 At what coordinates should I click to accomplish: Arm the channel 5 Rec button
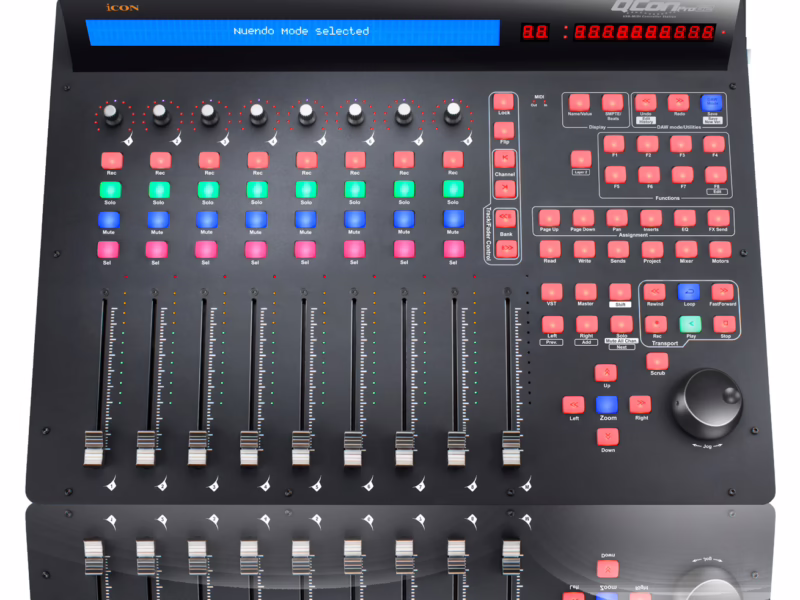307,160
